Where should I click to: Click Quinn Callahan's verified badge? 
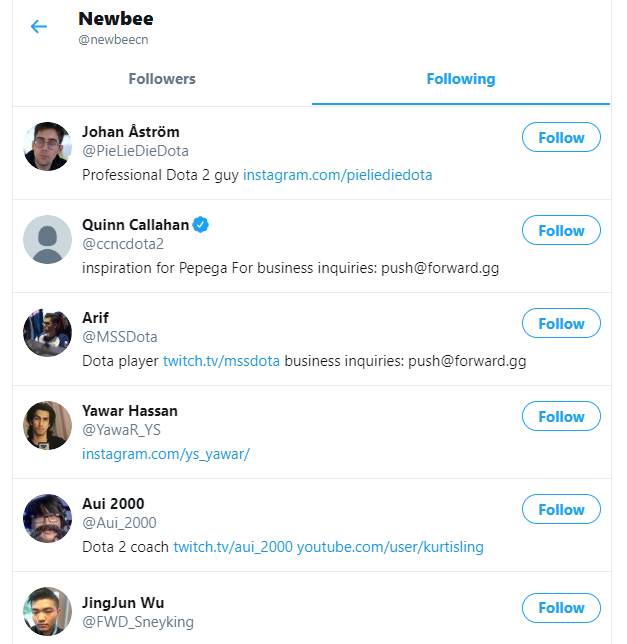201,224
